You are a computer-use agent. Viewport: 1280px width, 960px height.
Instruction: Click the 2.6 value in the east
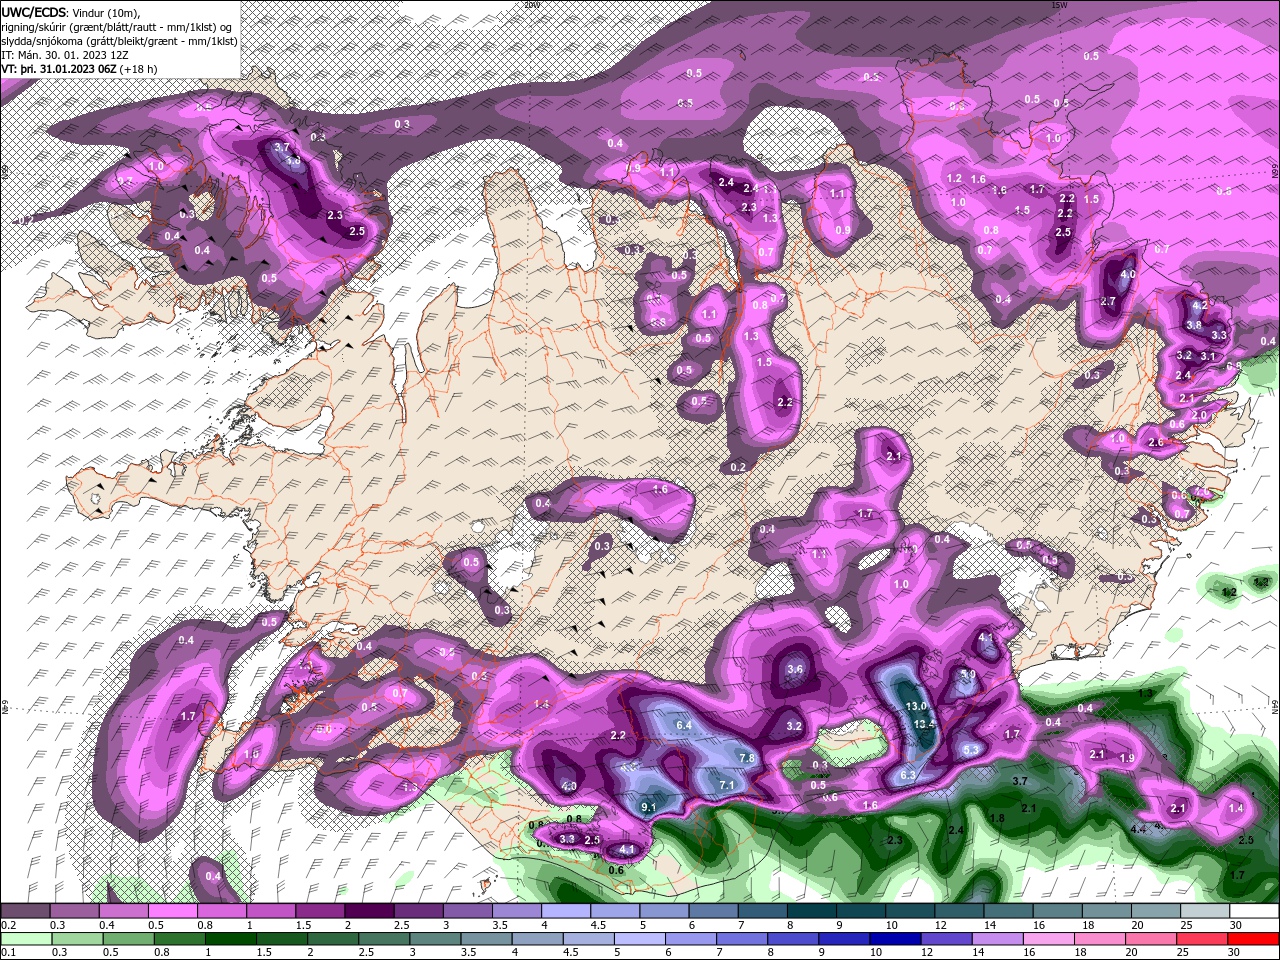pyautogui.click(x=1156, y=442)
